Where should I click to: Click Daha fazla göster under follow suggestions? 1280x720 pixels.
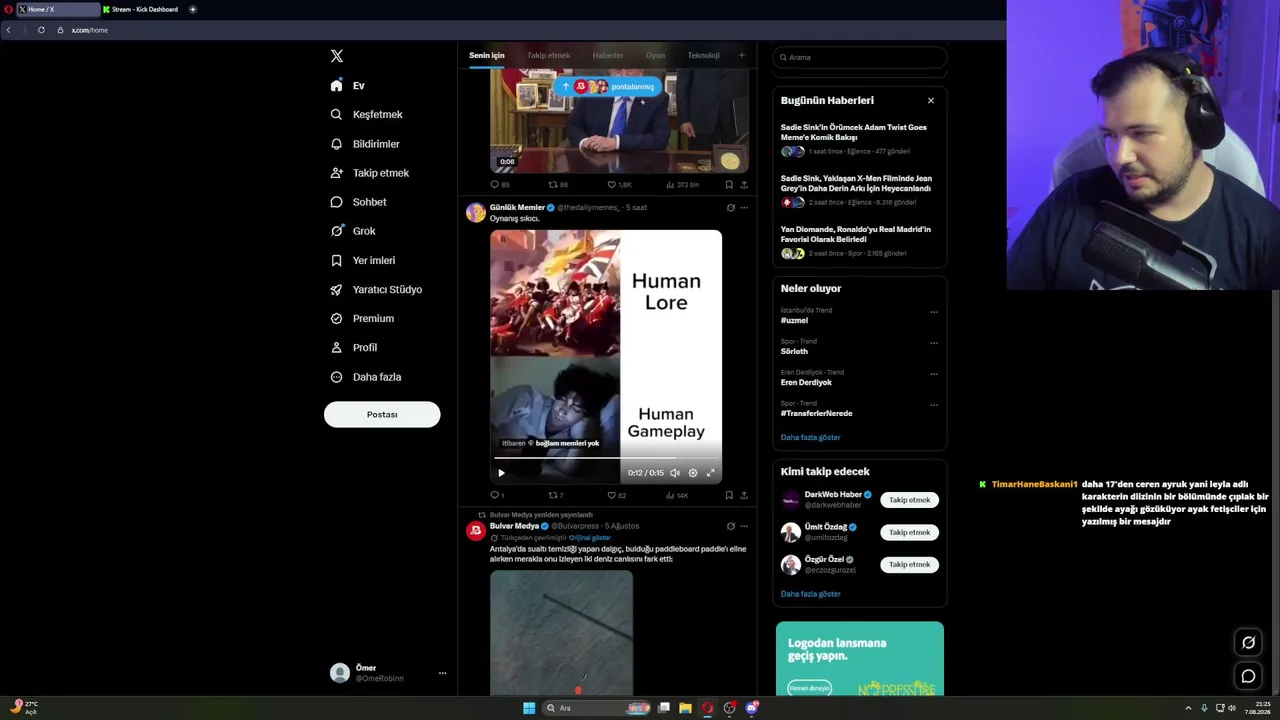click(811, 594)
